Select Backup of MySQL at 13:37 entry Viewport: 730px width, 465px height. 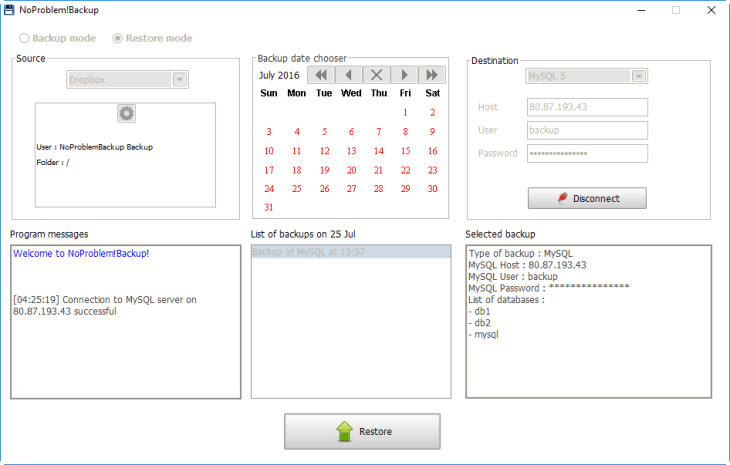pyautogui.click(x=351, y=252)
